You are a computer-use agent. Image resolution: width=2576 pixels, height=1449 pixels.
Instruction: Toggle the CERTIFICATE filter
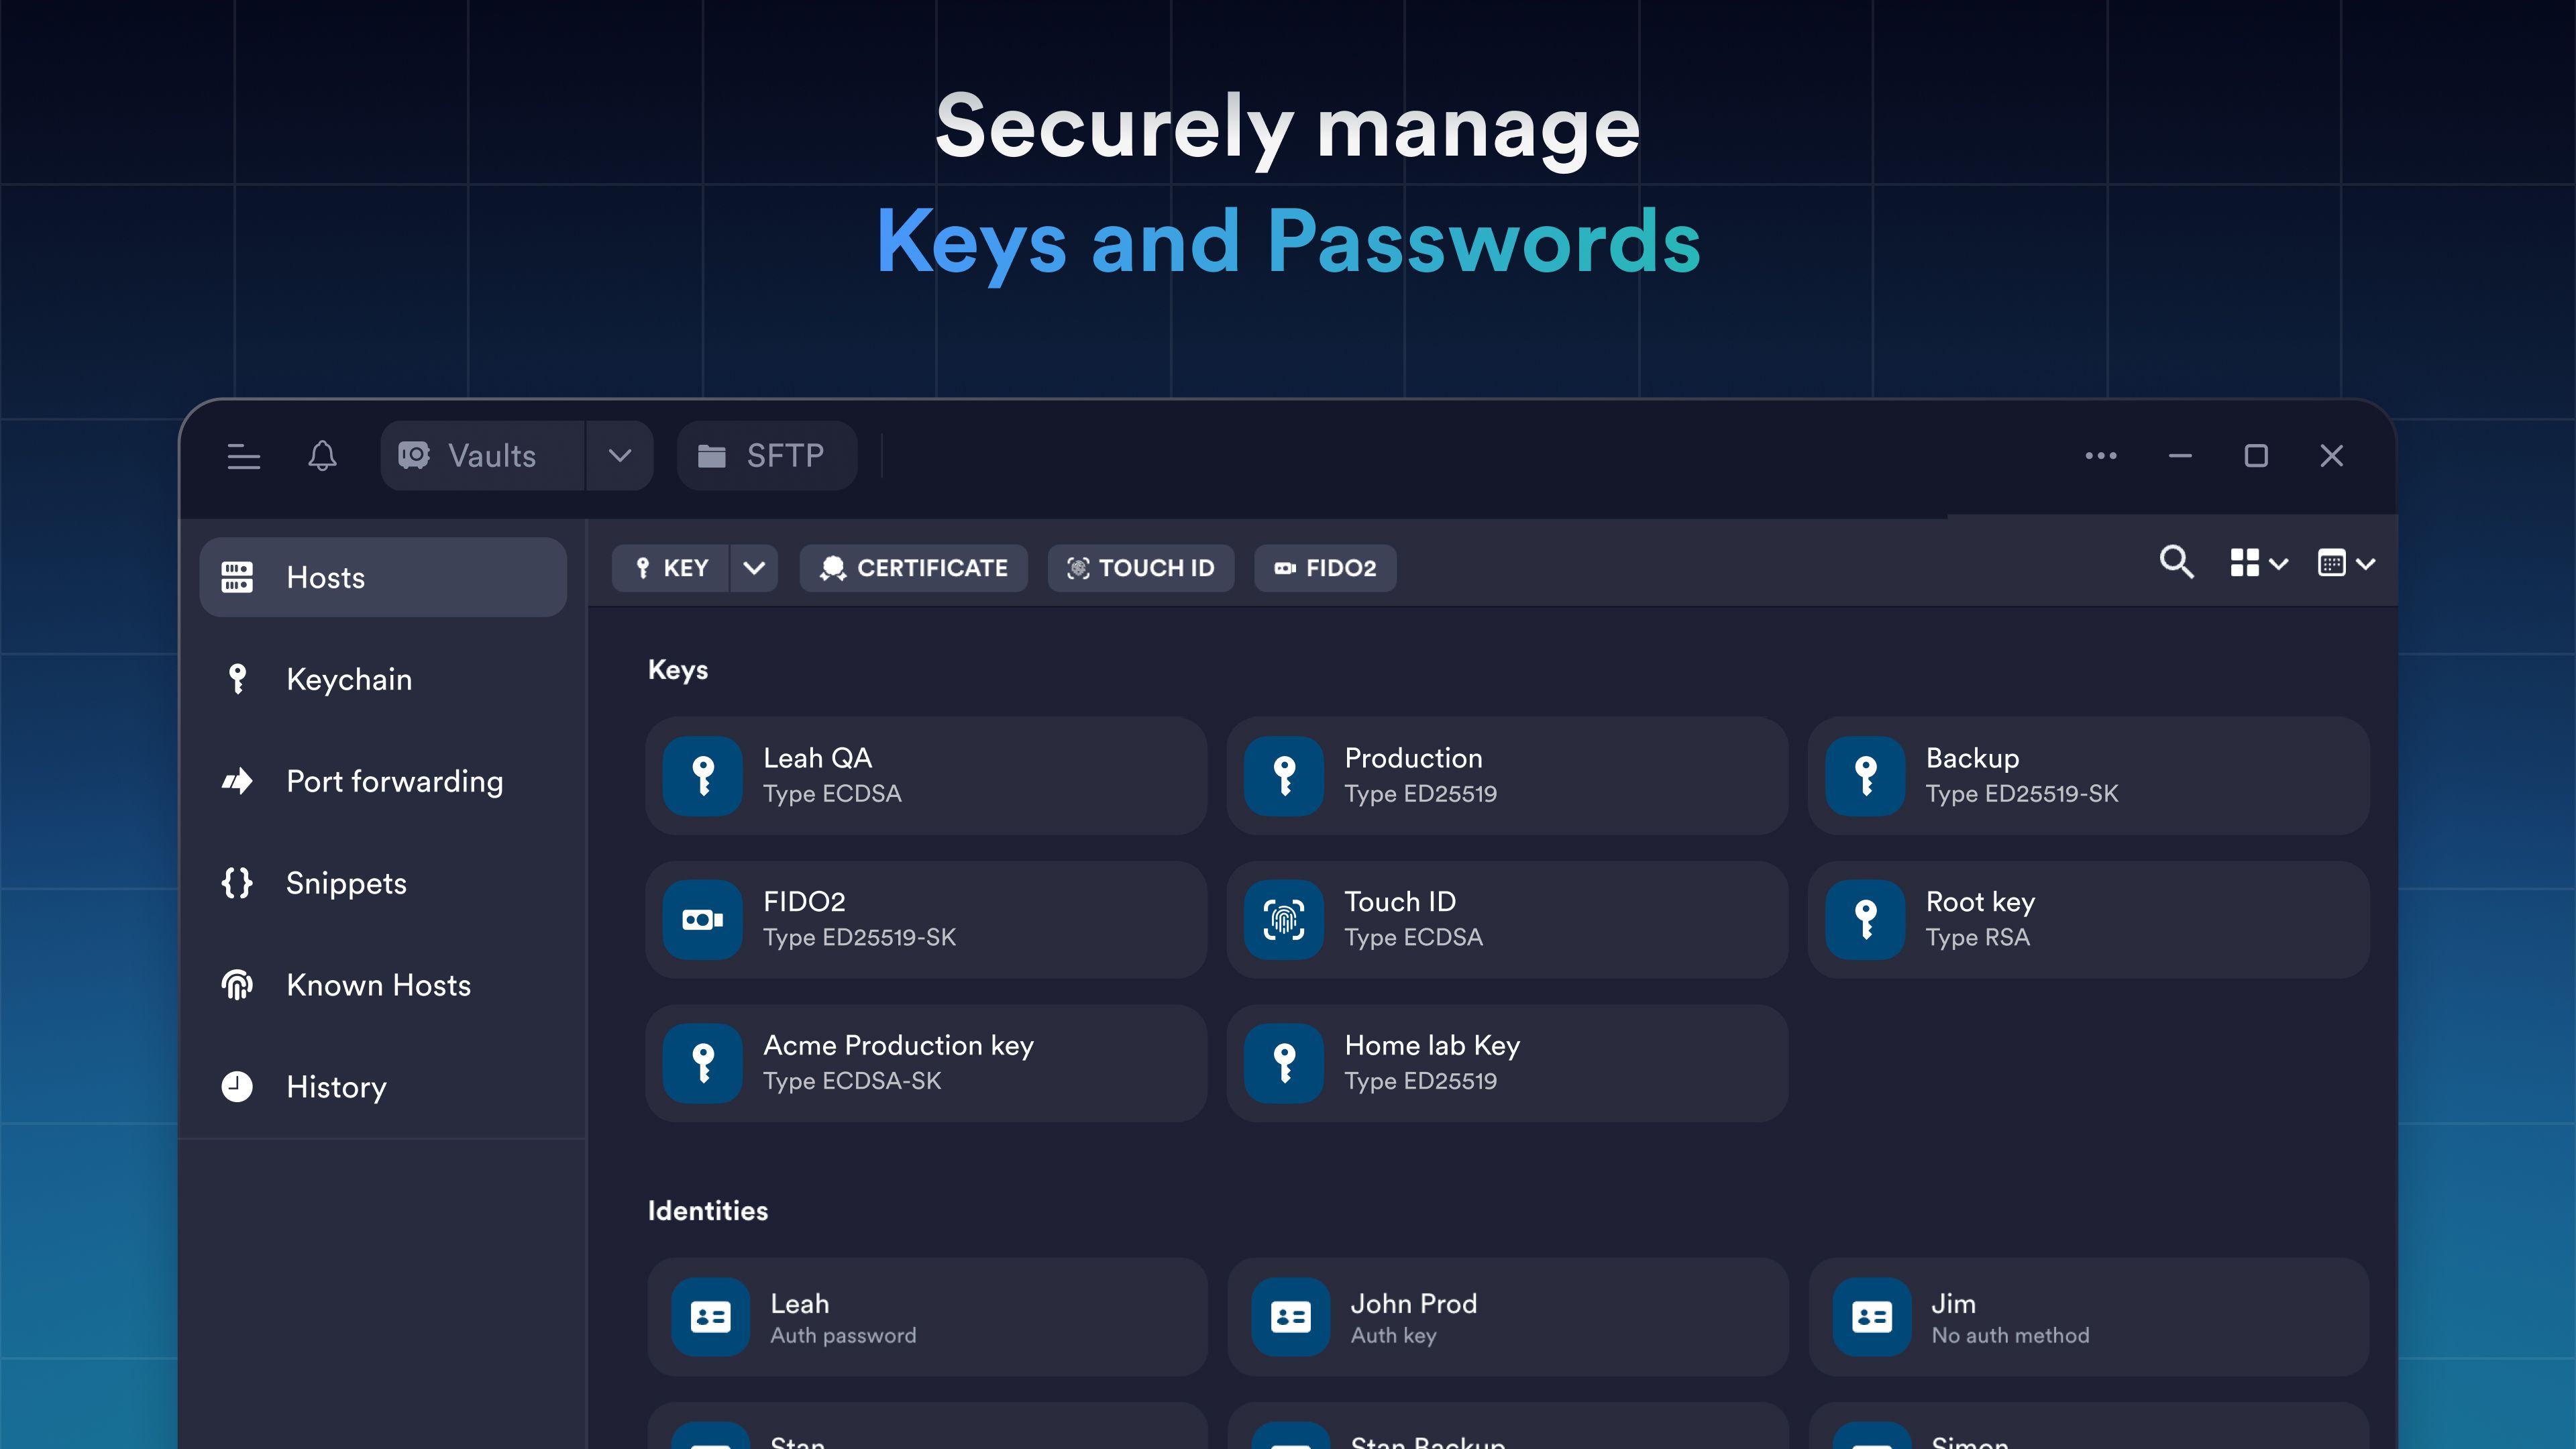(x=913, y=568)
